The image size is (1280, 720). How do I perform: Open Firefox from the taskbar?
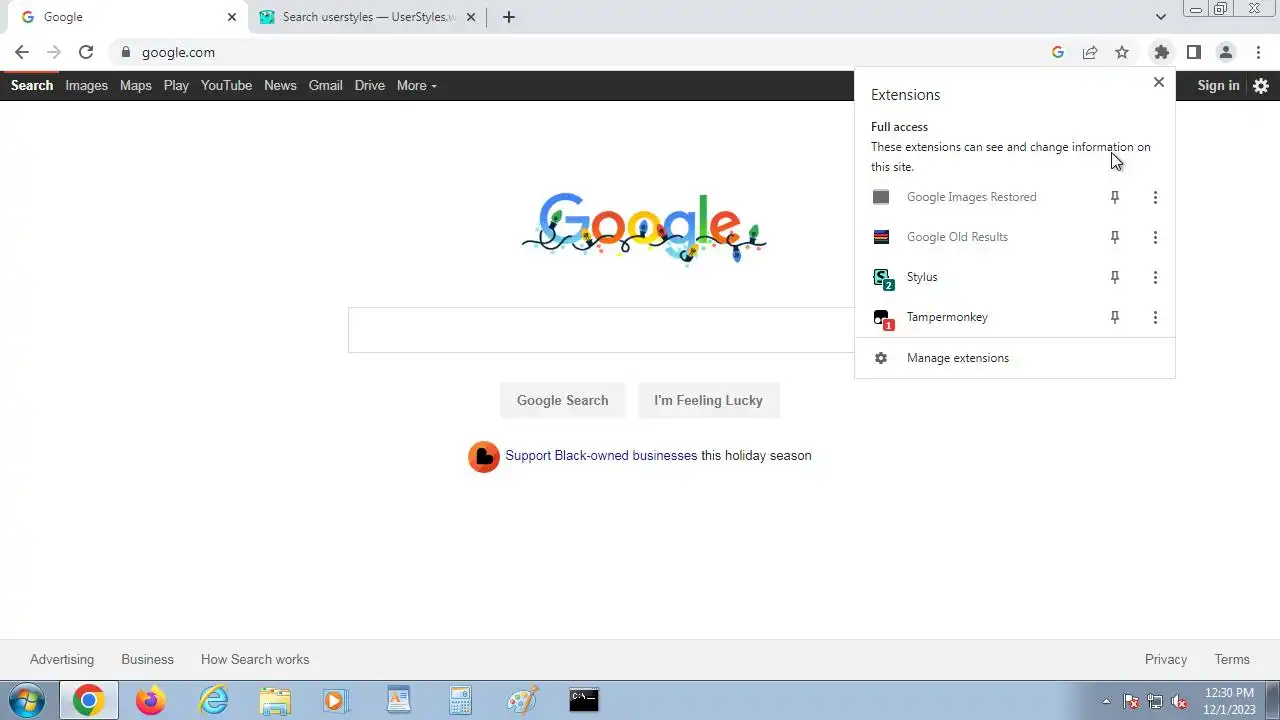151,700
